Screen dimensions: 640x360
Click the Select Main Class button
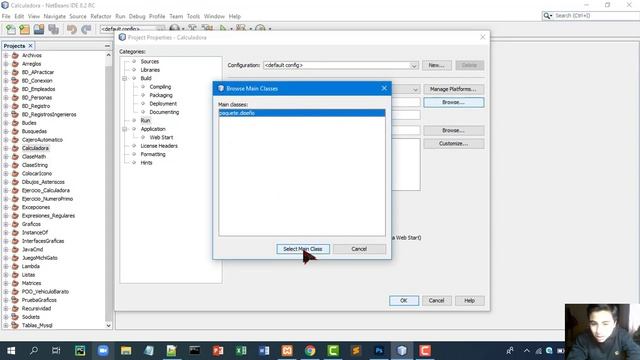point(303,249)
